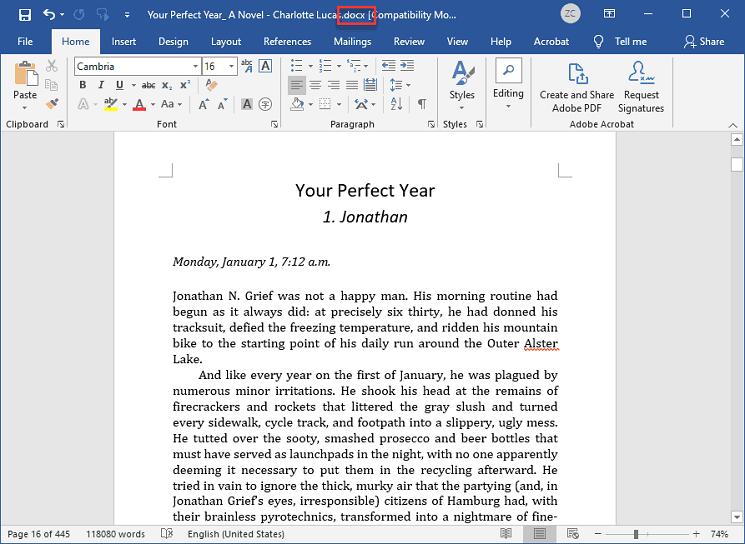Open line and paragraph spacing options

400,85
